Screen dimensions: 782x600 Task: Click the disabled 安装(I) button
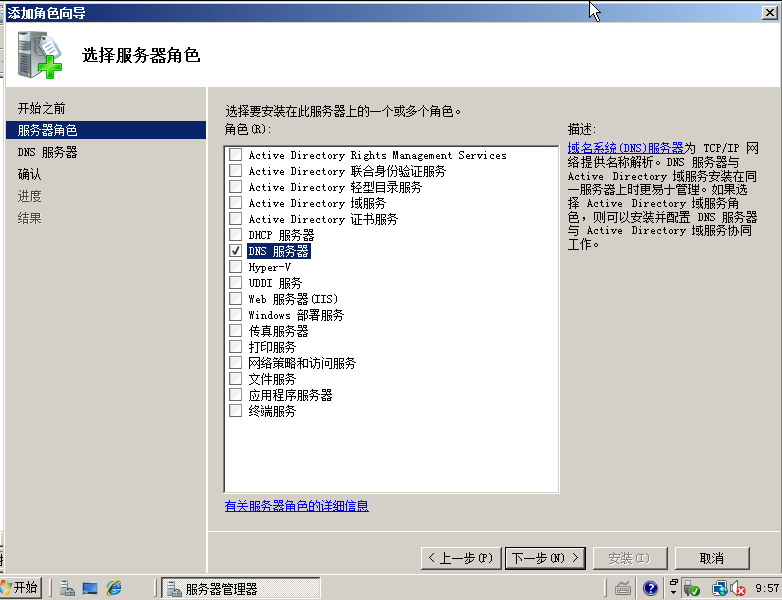pos(629,558)
